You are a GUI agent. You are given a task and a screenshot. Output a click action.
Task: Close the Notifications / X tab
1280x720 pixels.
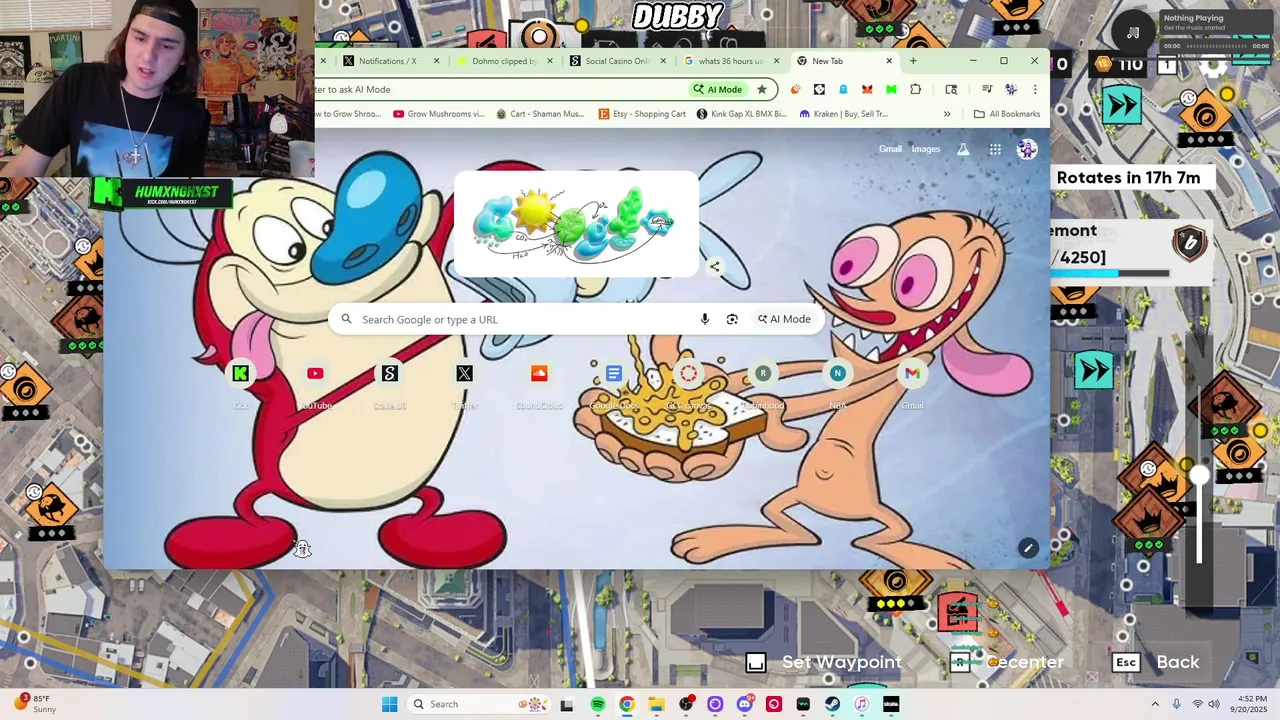point(436,61)
